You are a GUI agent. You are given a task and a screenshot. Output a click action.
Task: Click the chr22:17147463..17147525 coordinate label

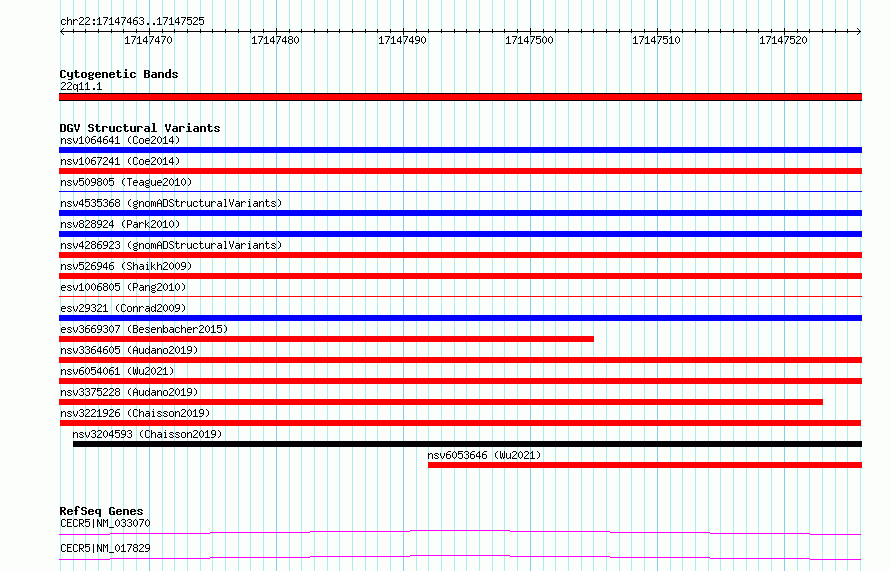[x=132, y=22]
